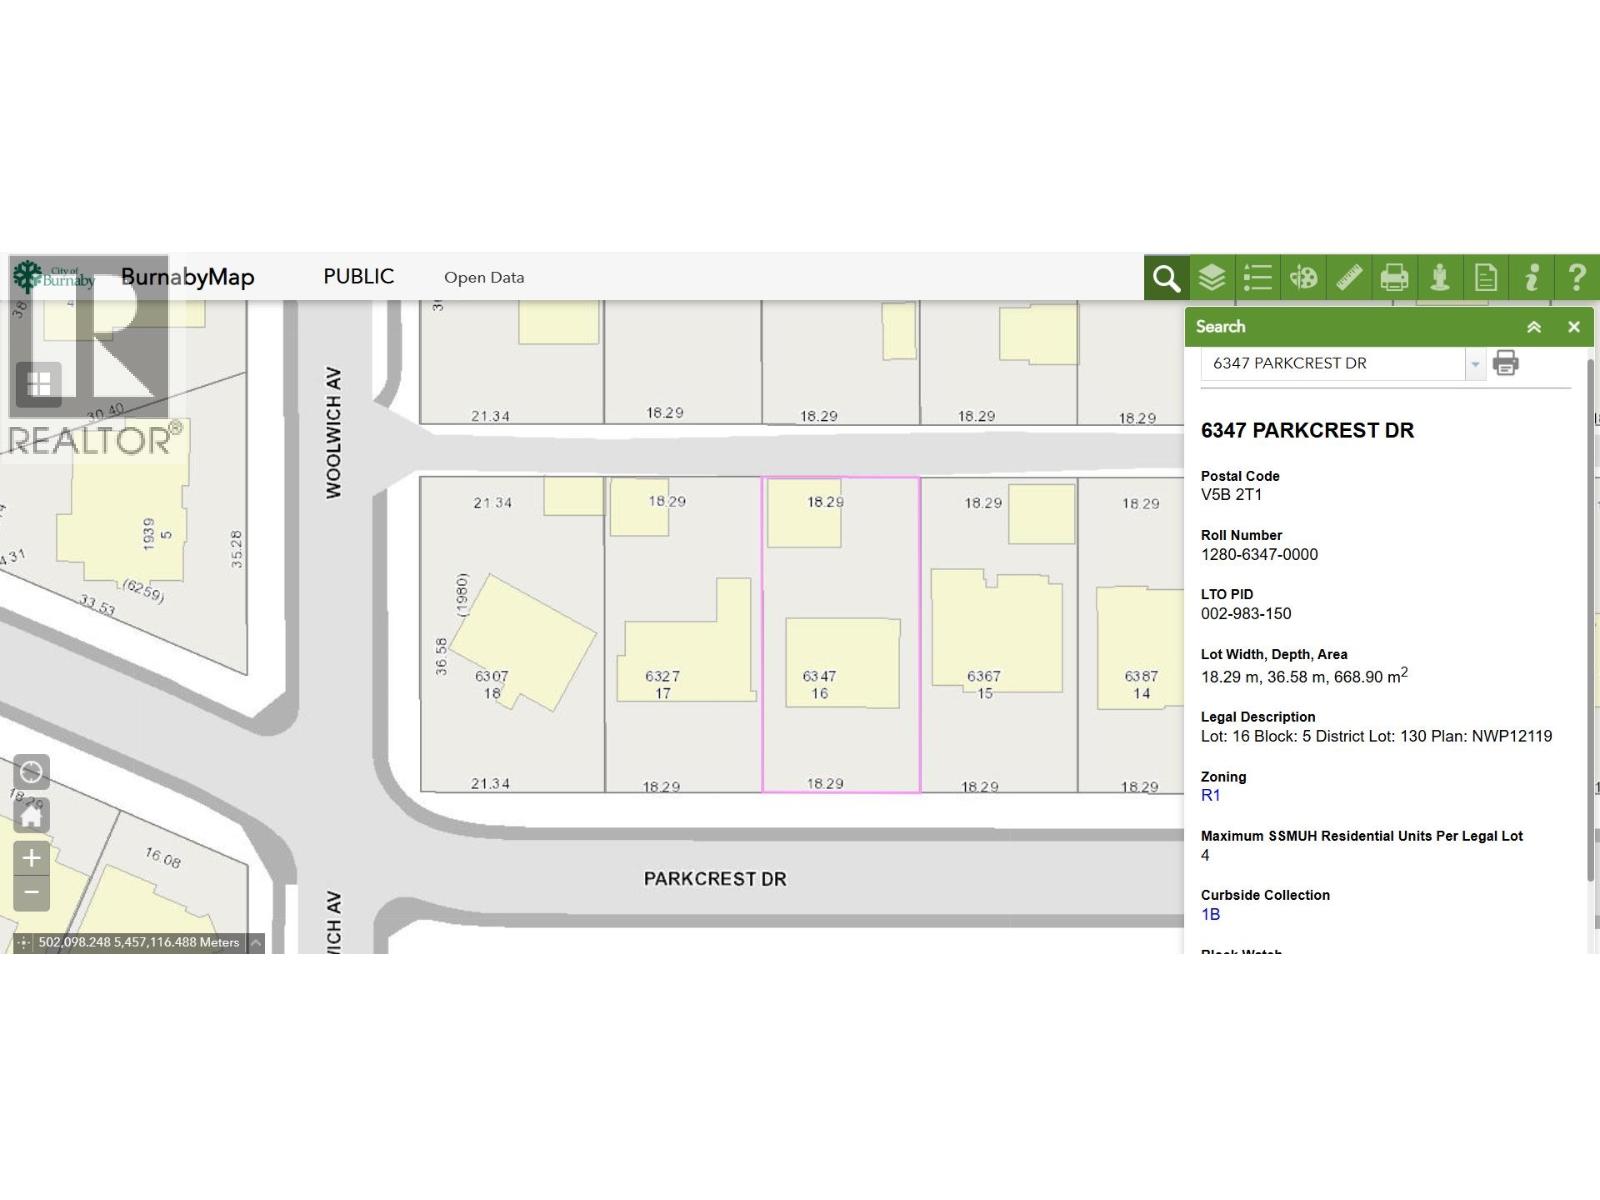Select the Measure ruler tool

tap(1349, 277)
